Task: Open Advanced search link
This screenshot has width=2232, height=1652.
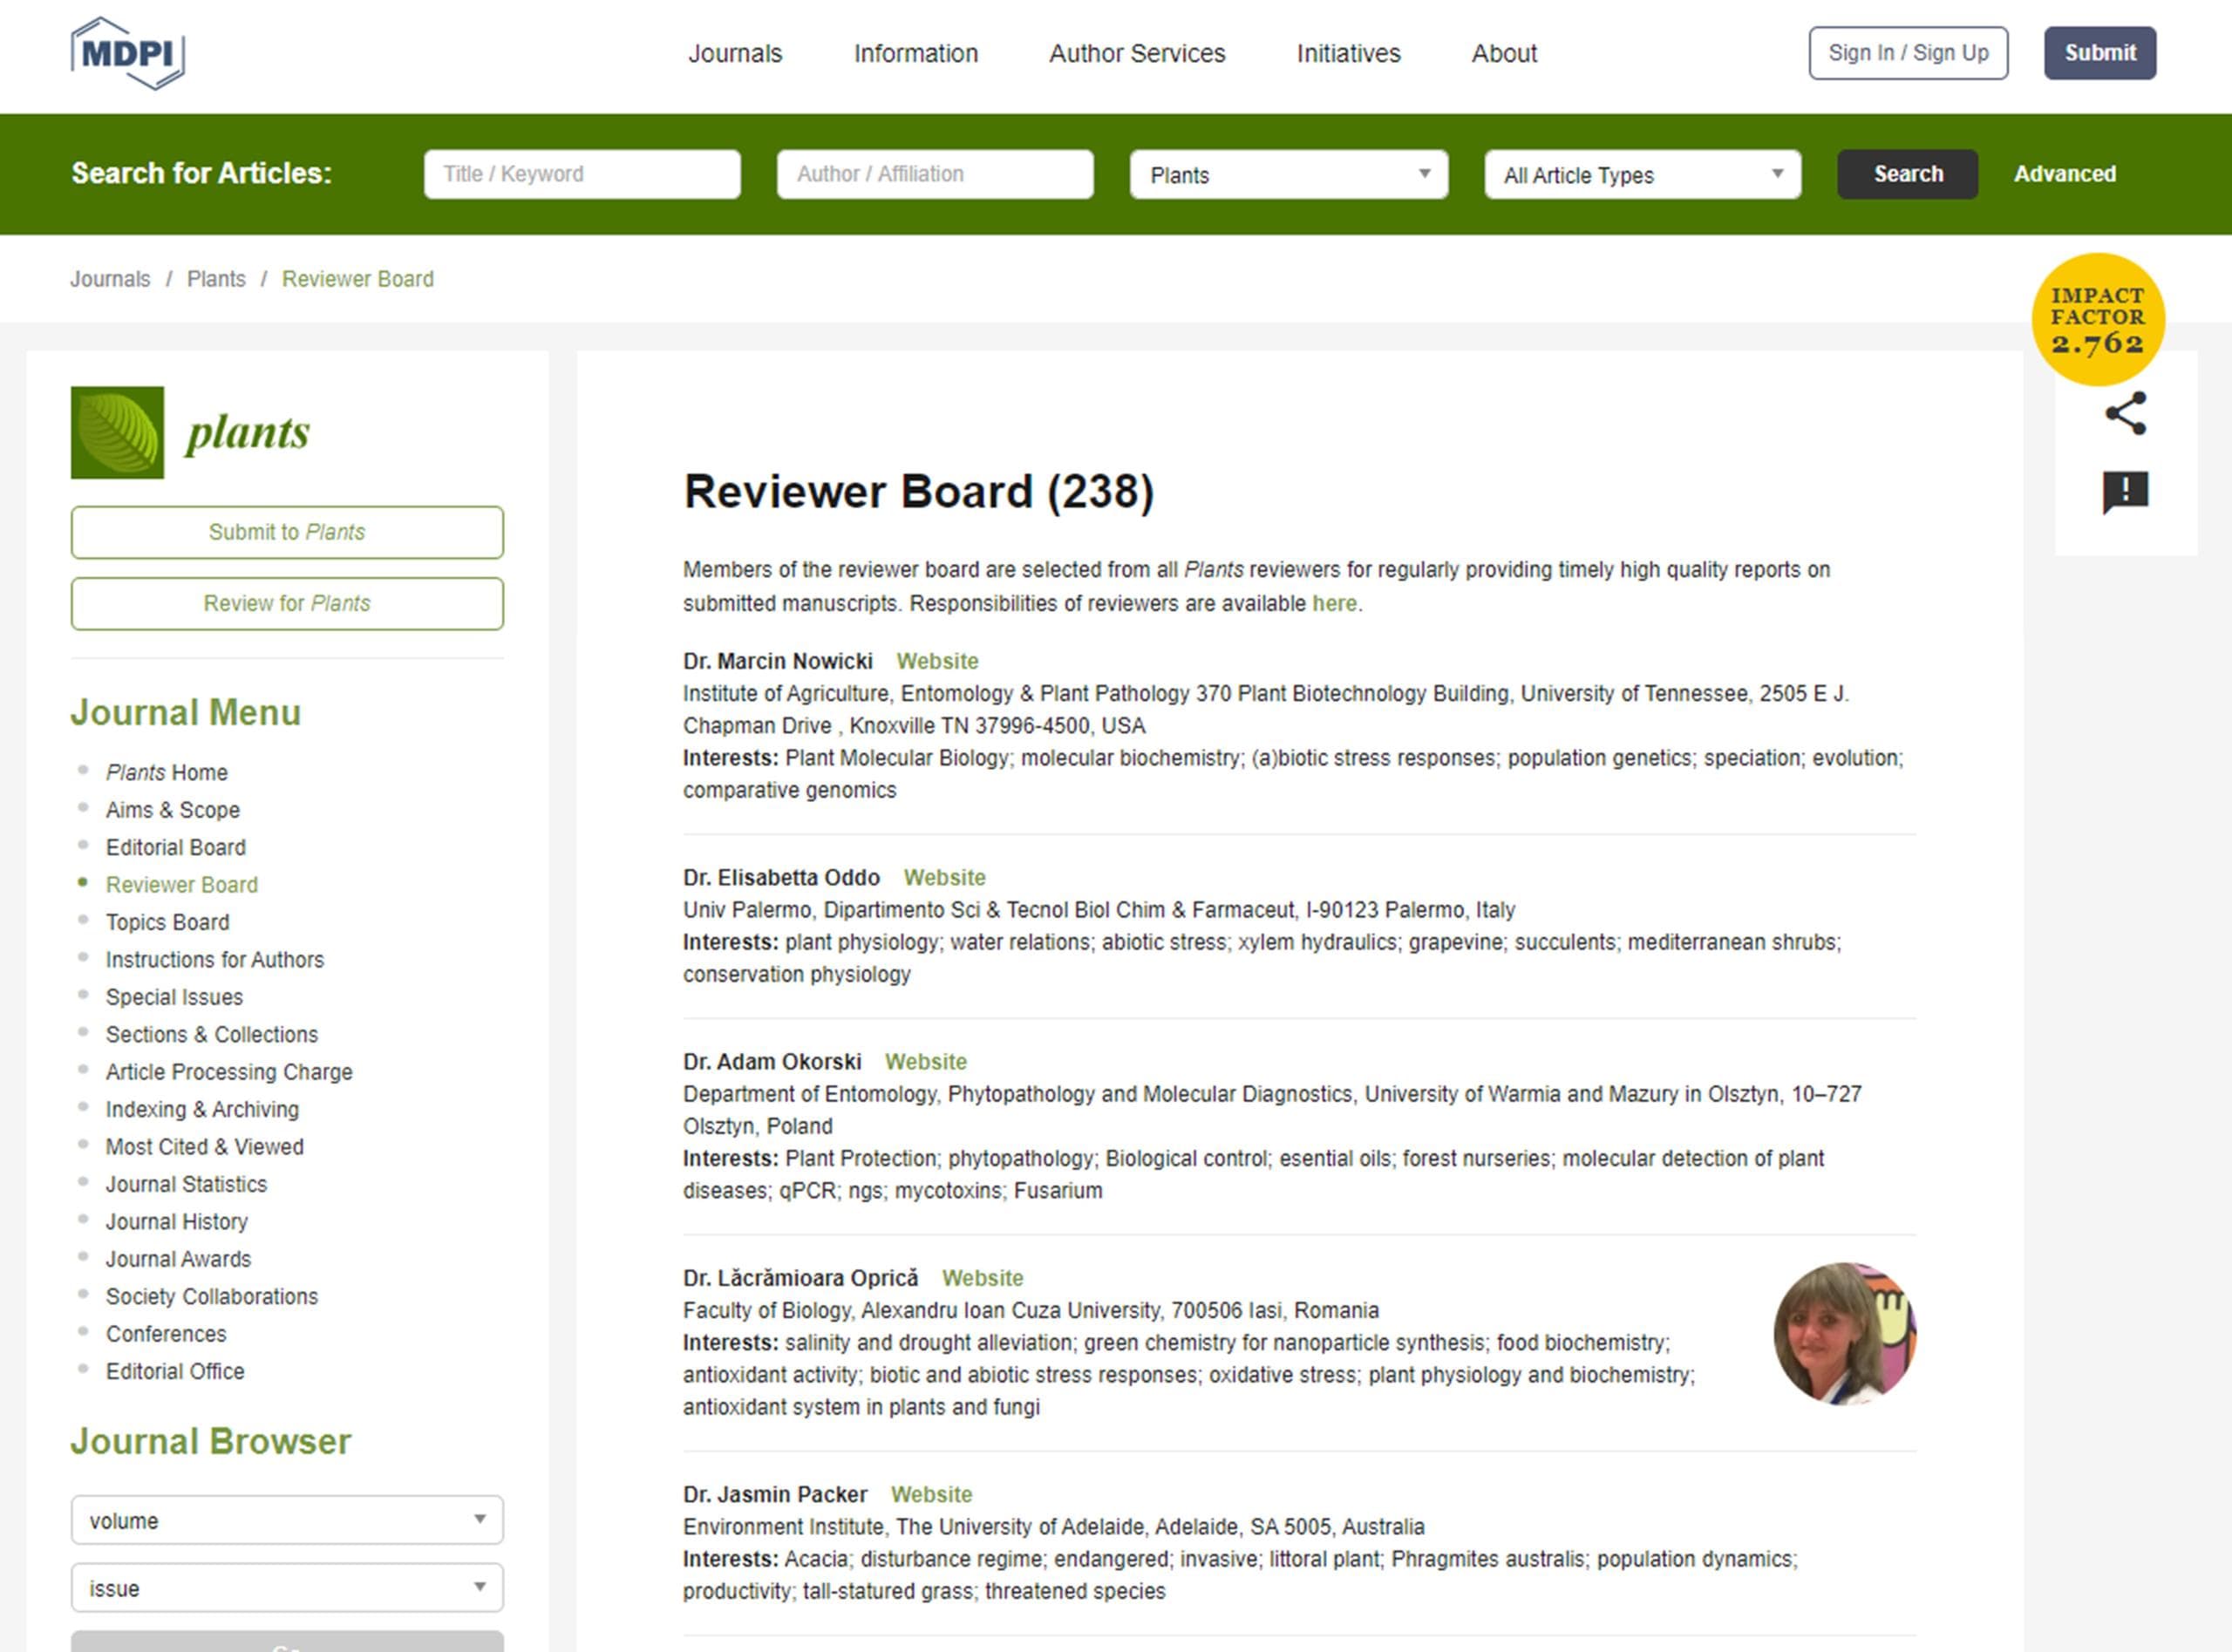Action: [2065, 174]
